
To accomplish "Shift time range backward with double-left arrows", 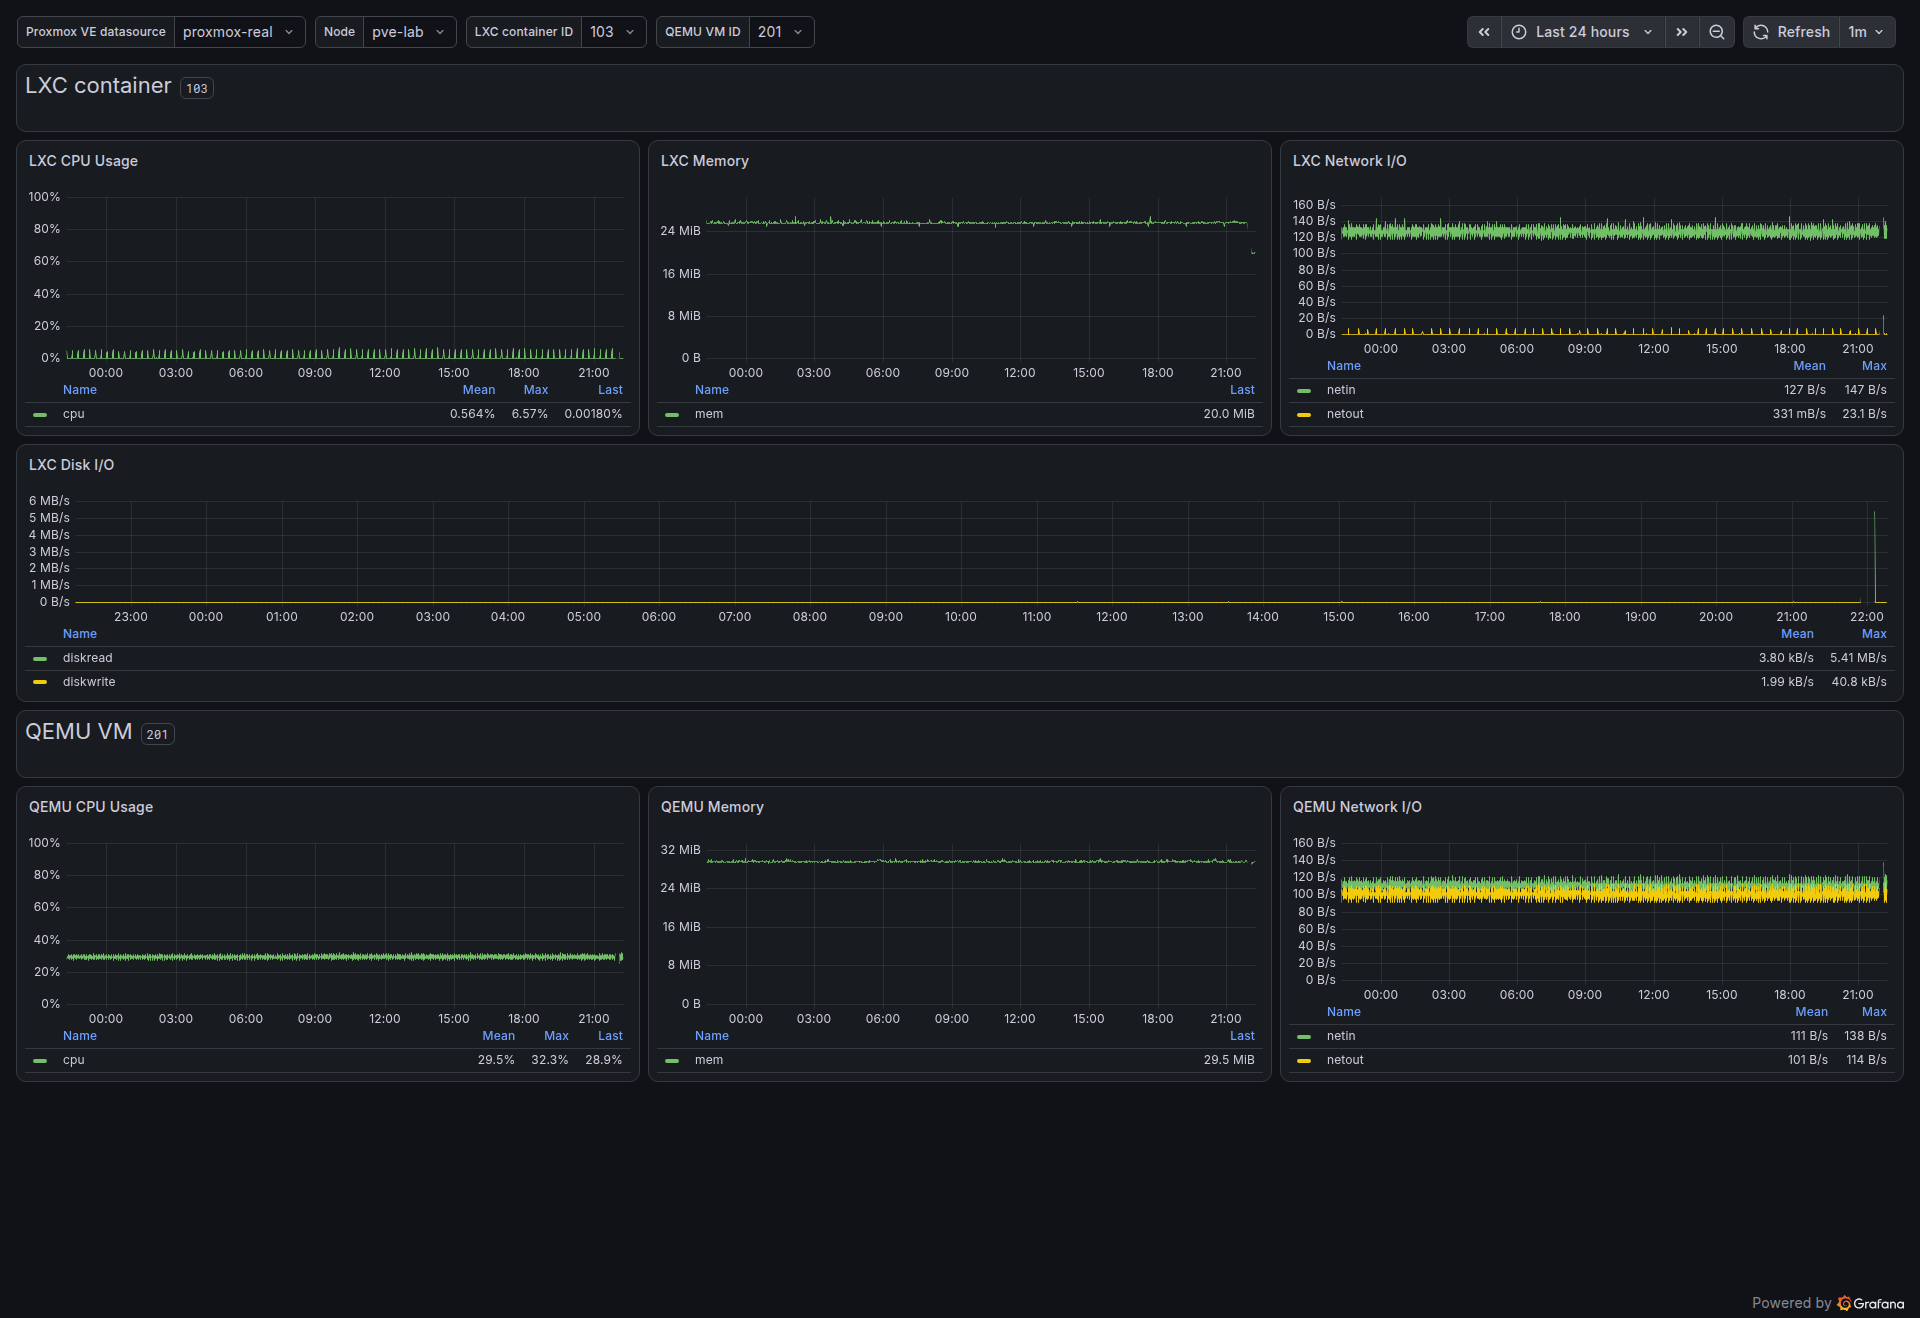I will (x=1484, y=32).
